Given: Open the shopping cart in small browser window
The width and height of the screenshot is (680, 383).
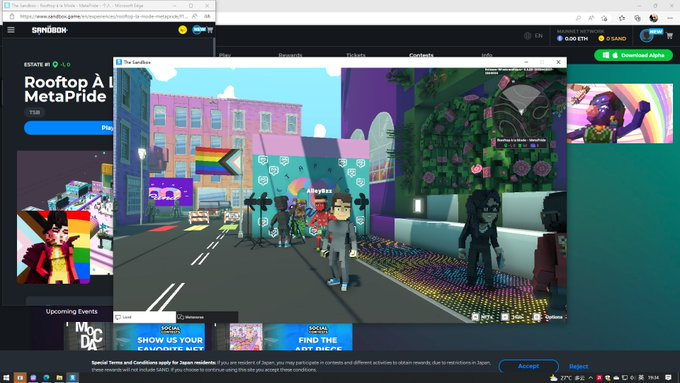Looking at the screenshot, I should pos(210,30).
